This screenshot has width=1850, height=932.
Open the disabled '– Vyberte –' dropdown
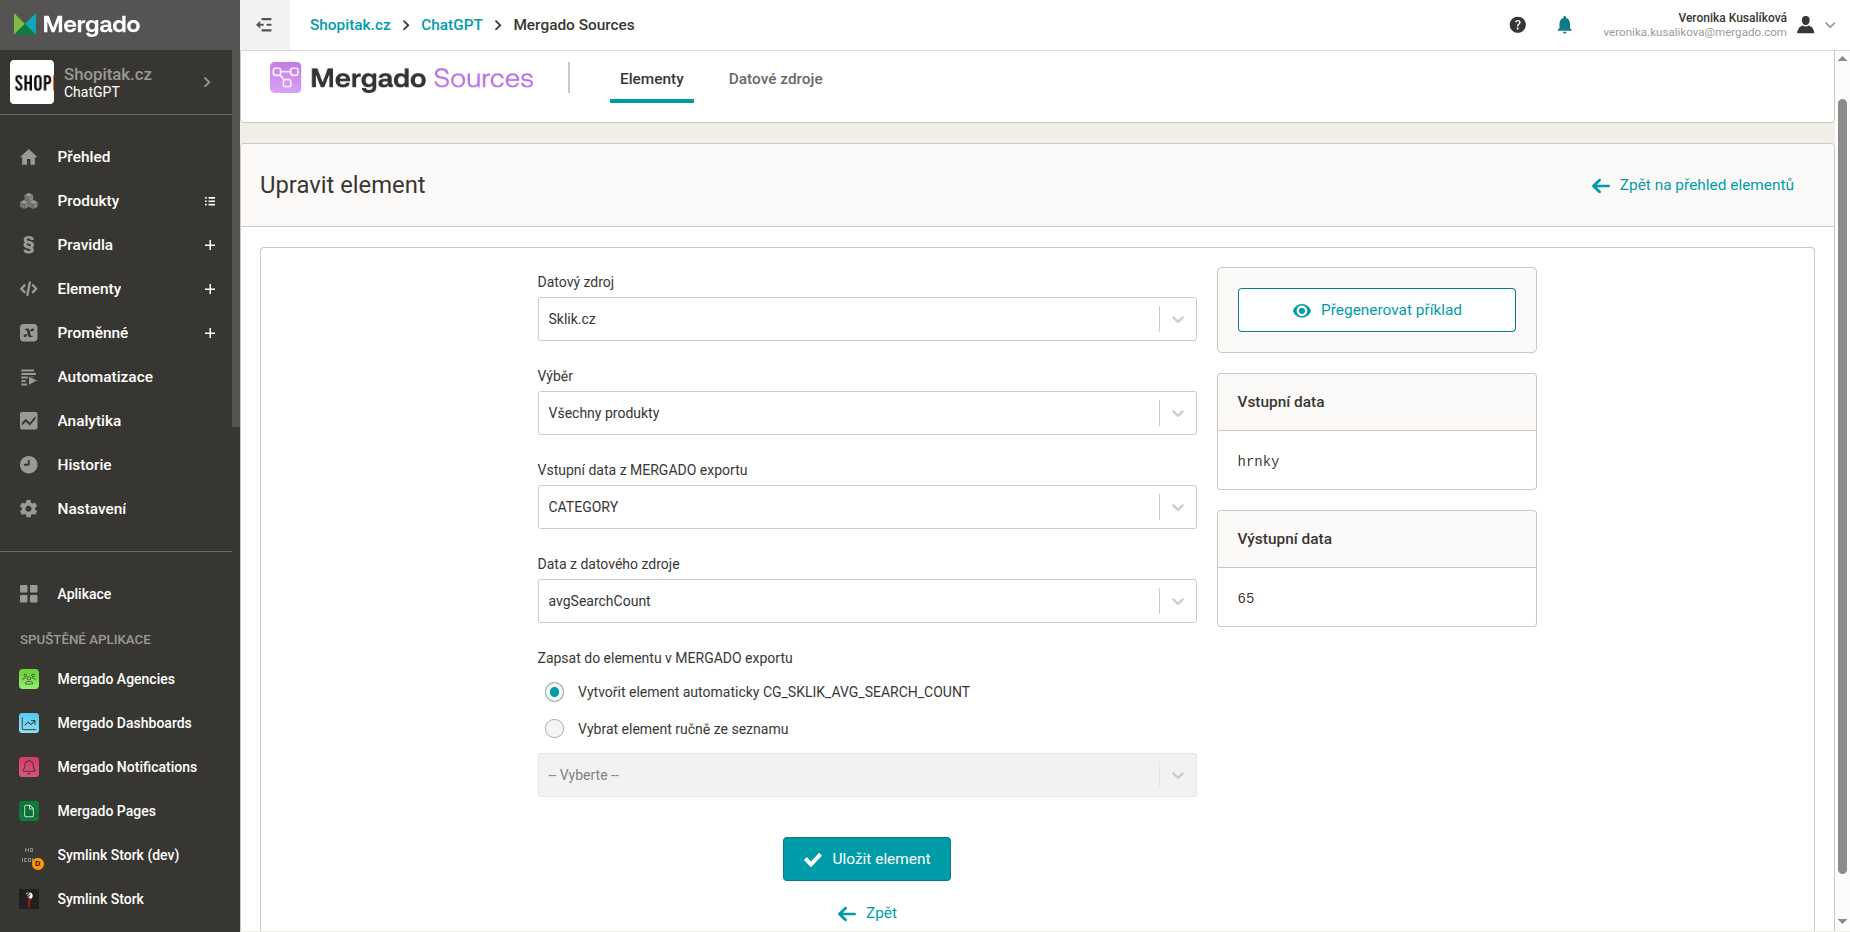(867, 775)
